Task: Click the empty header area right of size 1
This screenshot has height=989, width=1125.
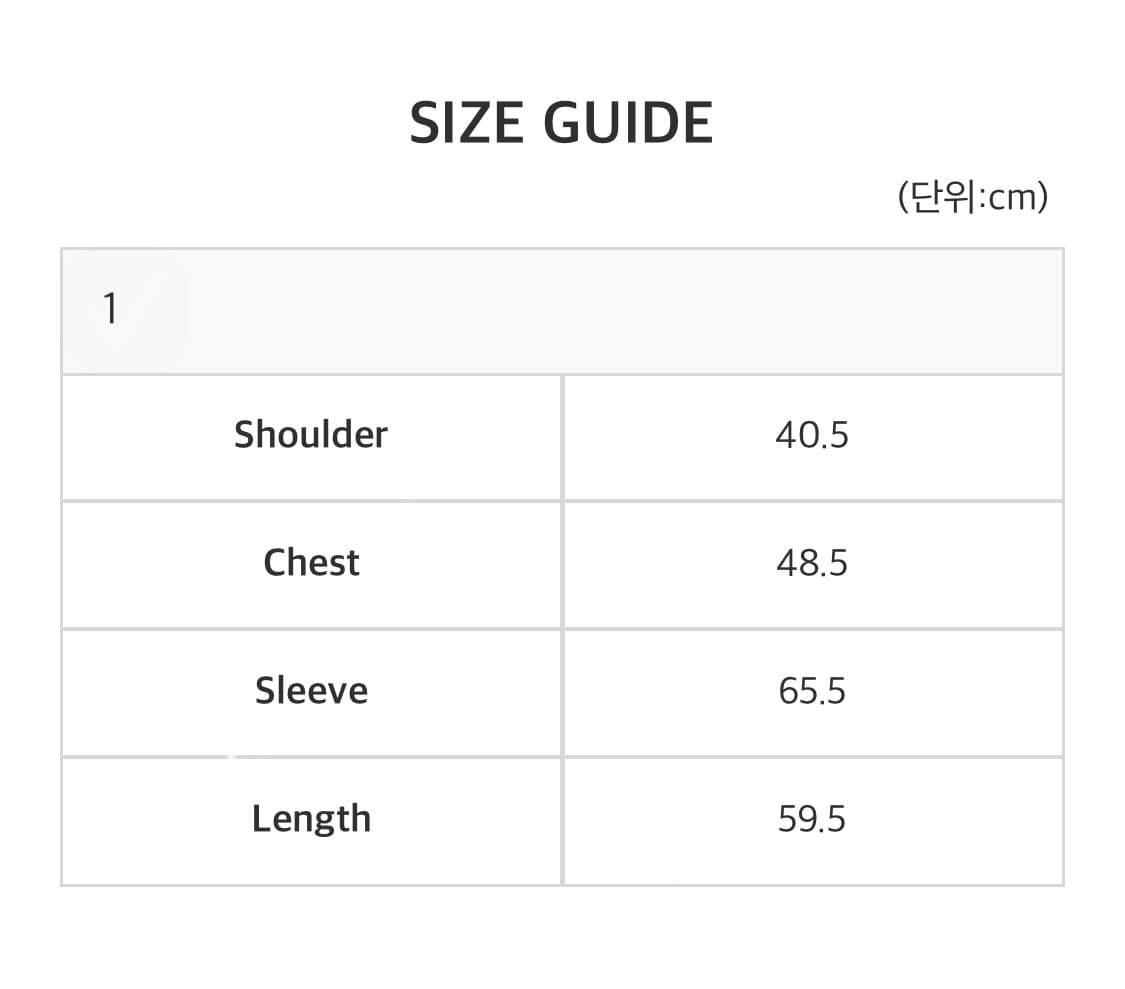Action: (x=620, y=311)
